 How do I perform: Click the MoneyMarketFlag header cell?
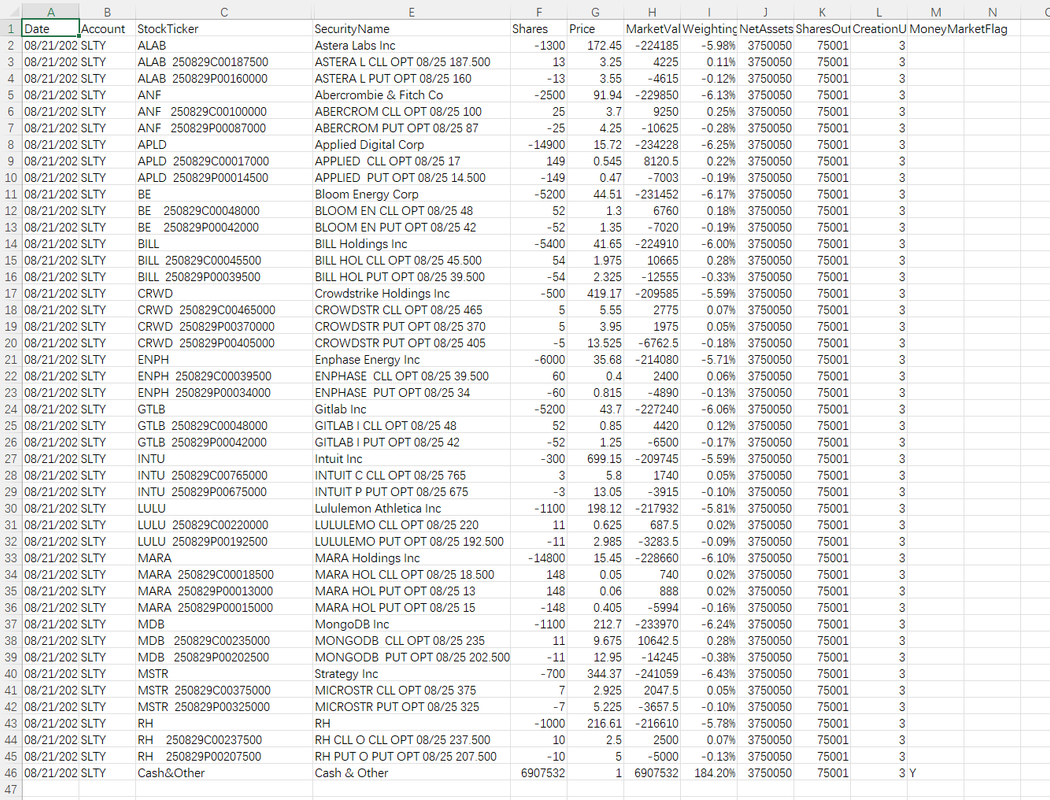(958, 29)
